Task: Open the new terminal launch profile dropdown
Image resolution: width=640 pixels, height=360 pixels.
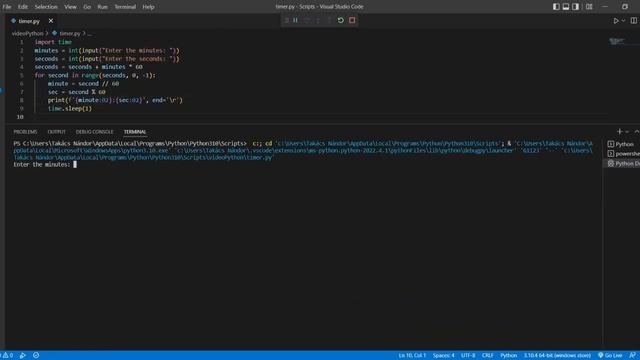Action: [x=627, y=131]
